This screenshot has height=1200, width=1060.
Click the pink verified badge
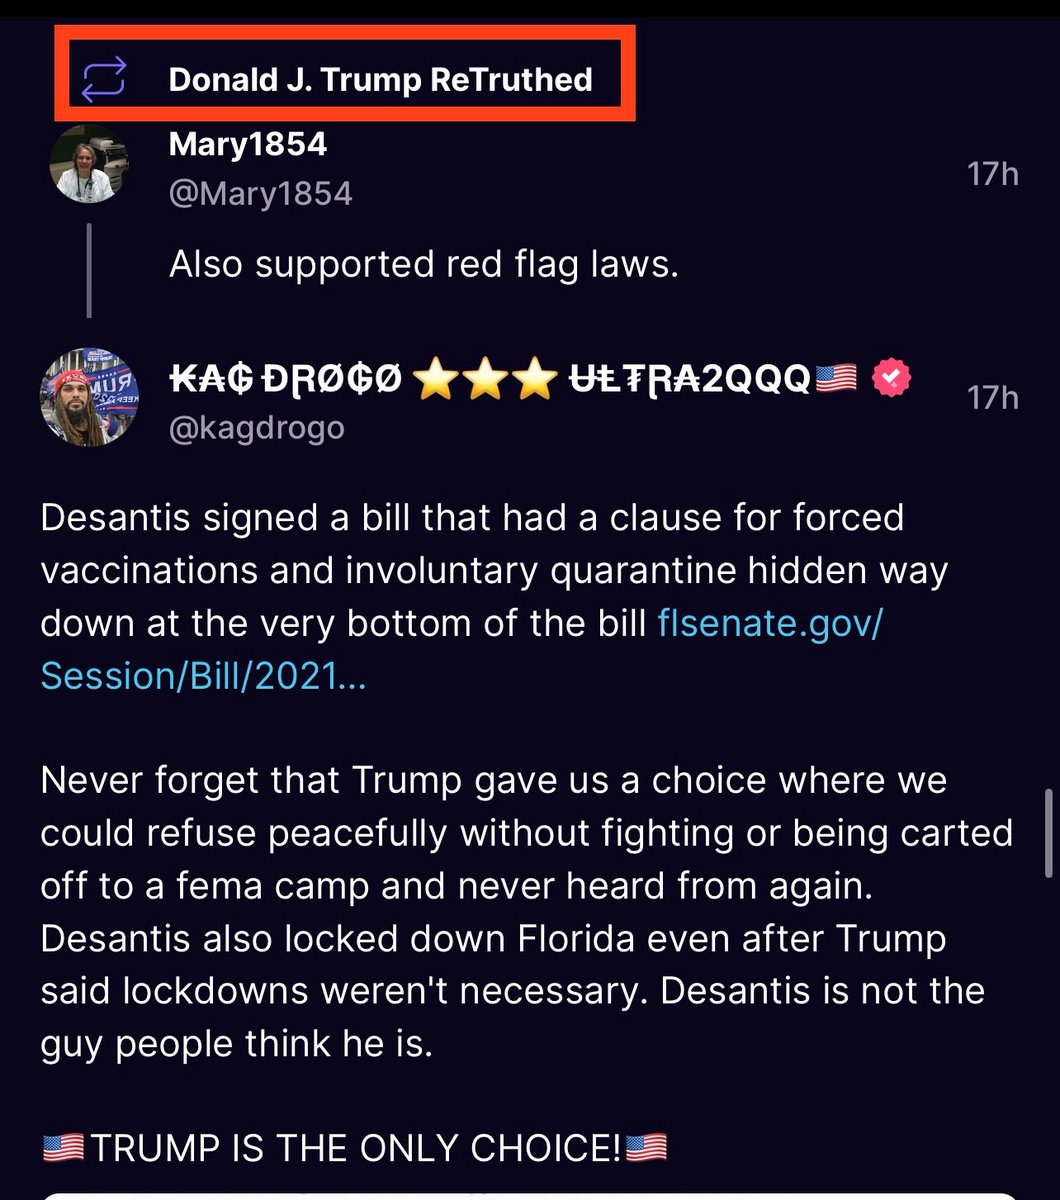891,379
